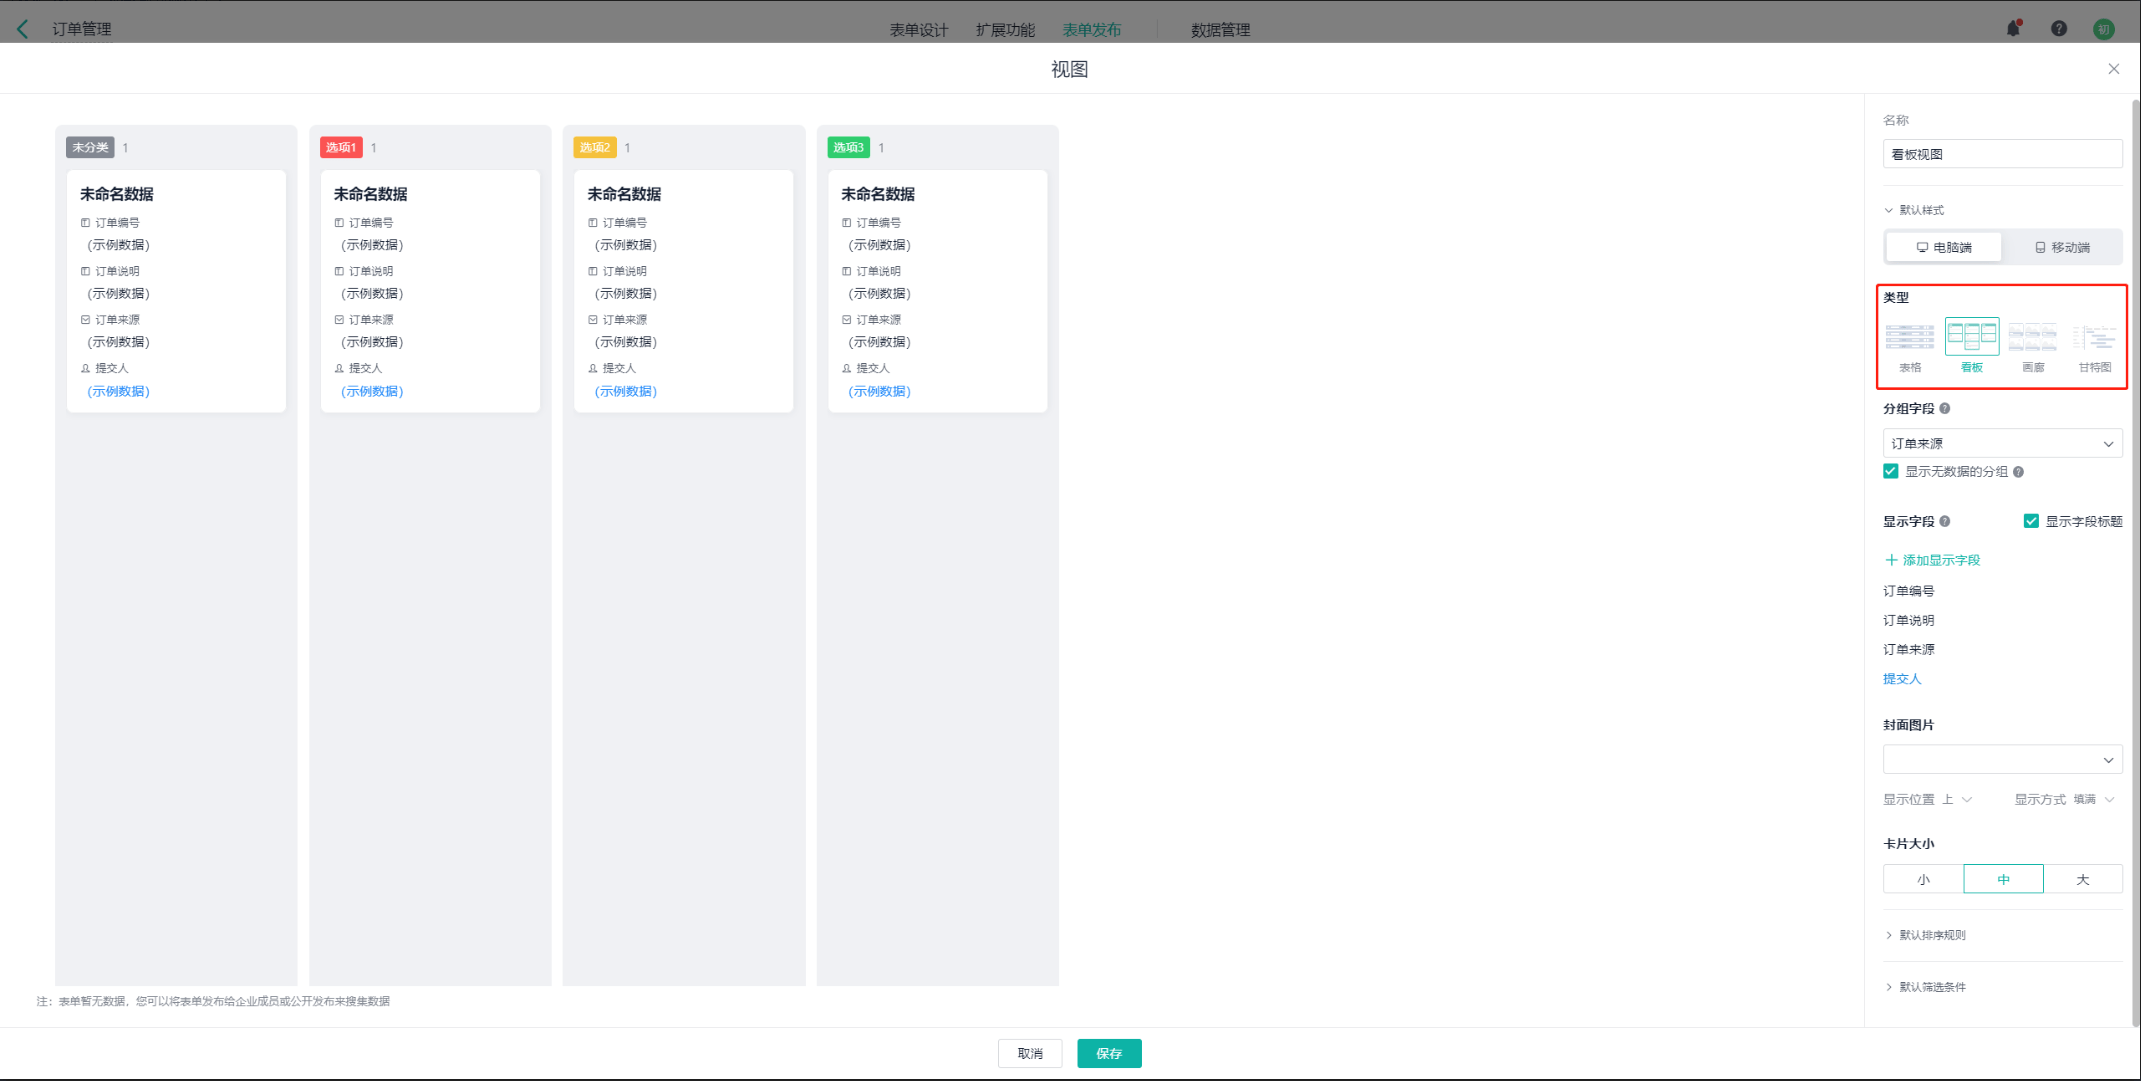Open the 订单来源 grouping field dropdown

tap(2002, 443)
